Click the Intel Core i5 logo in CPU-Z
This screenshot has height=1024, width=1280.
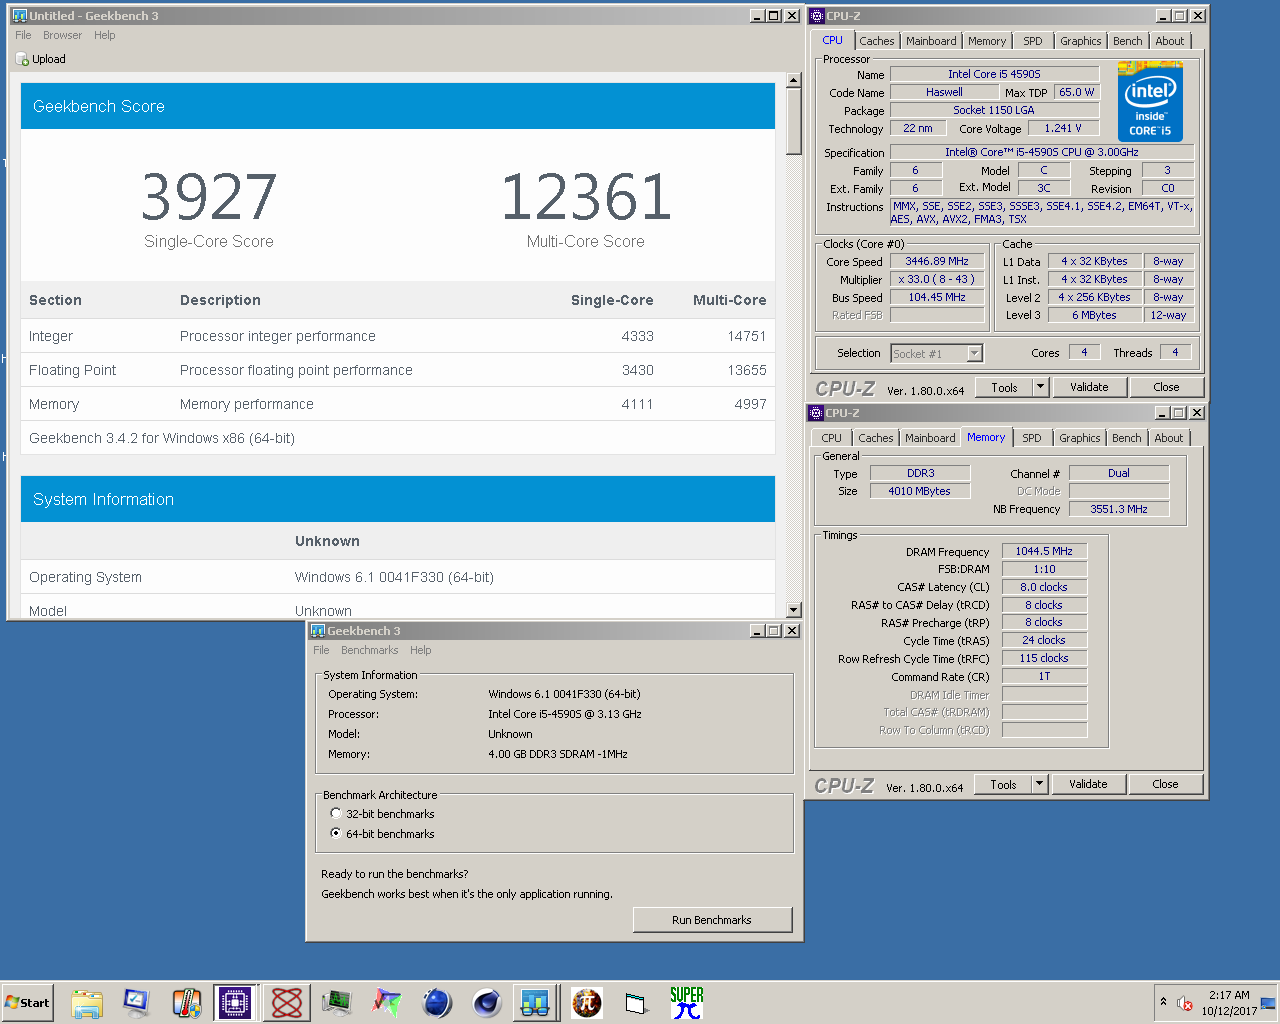tap(1150, 101)
